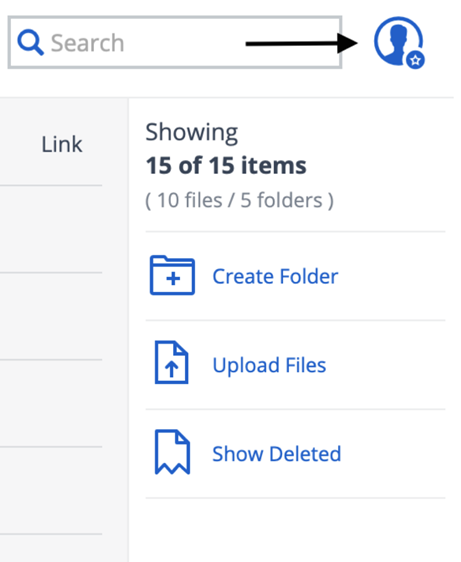Click the second row cell in the Link column

point(51,316)
